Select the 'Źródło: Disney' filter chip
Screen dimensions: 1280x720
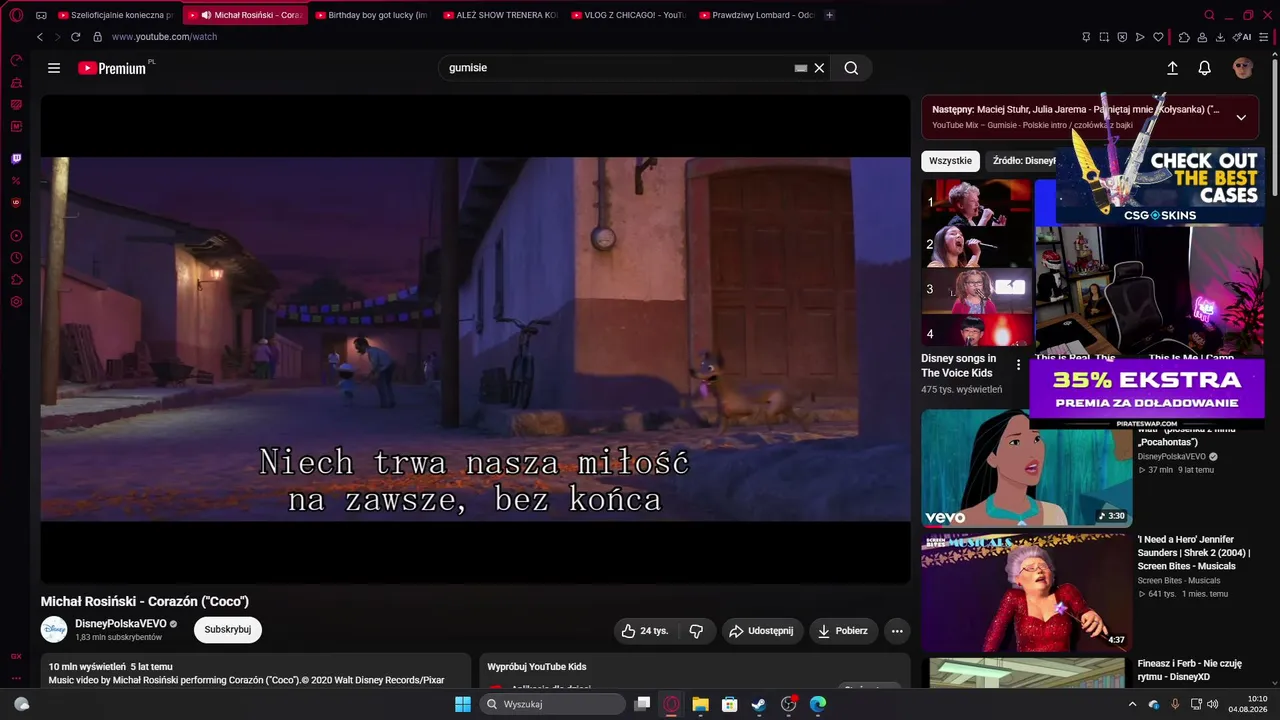click(1022, 161)
